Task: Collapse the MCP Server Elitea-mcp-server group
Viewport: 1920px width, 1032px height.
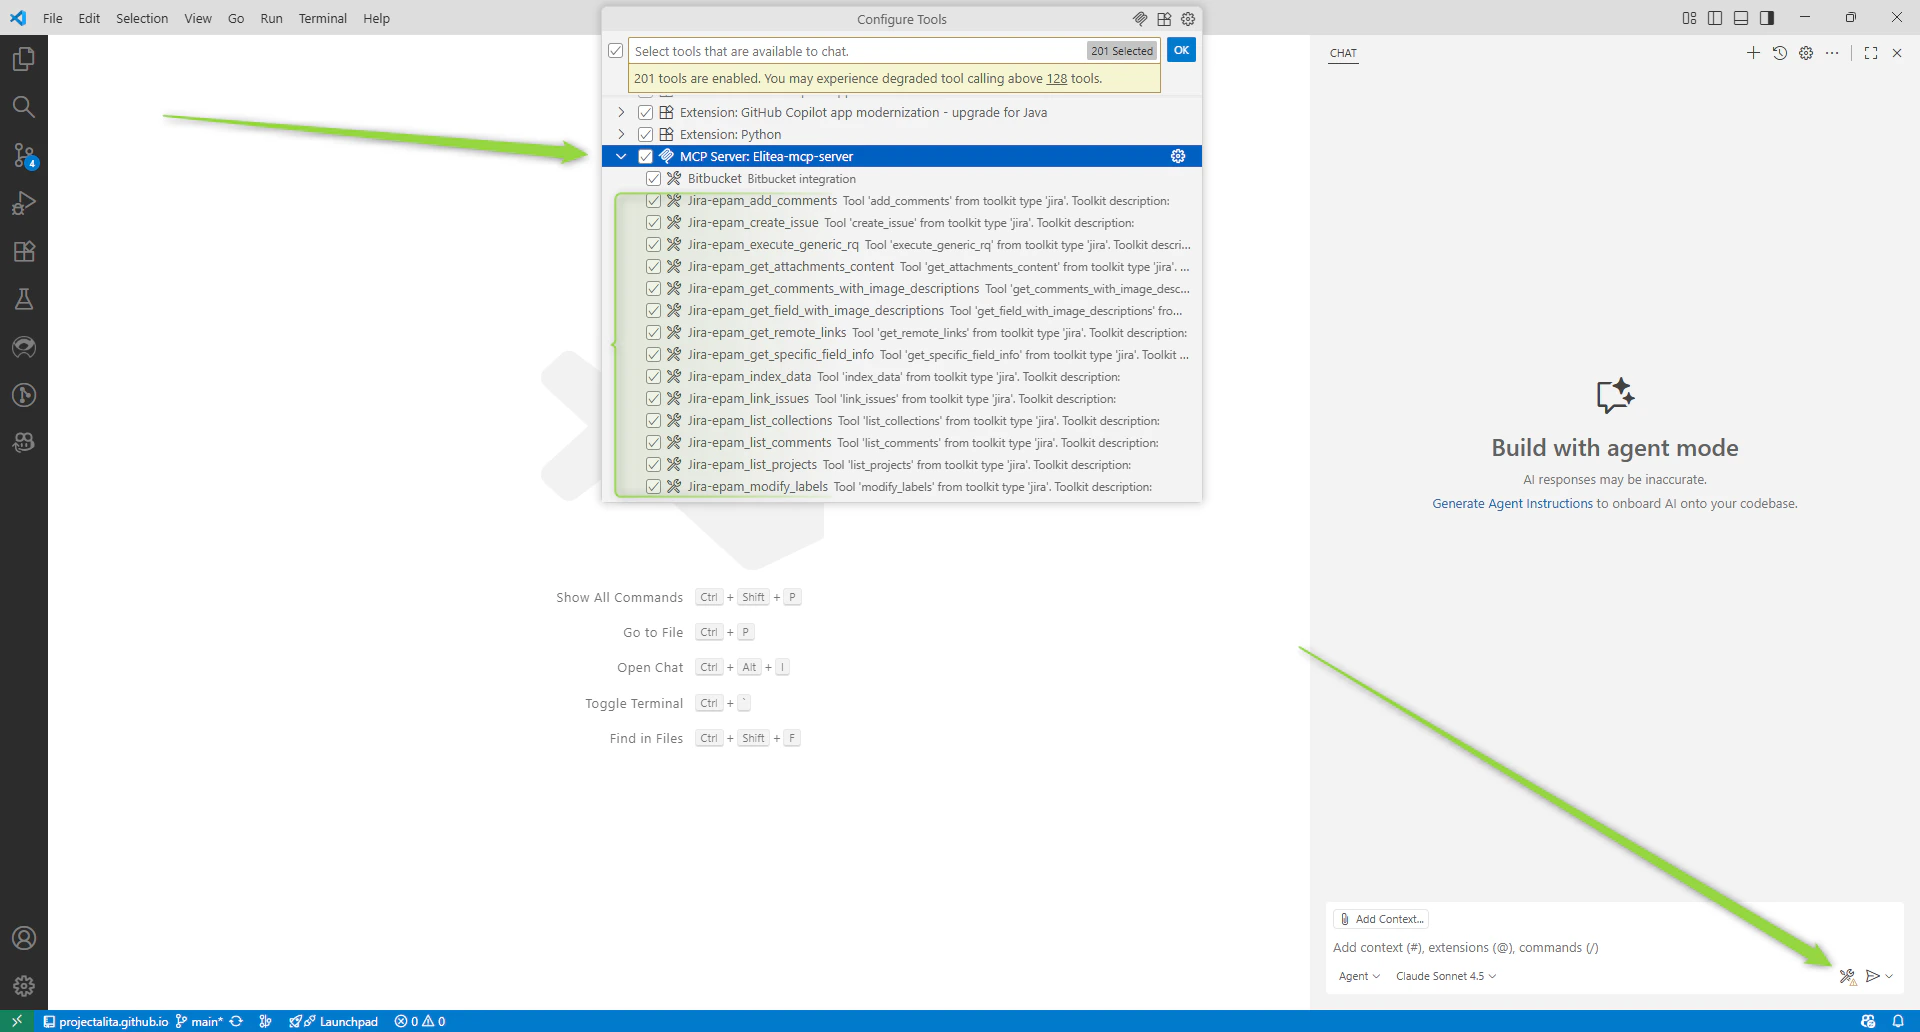Action: pos(622,156)
